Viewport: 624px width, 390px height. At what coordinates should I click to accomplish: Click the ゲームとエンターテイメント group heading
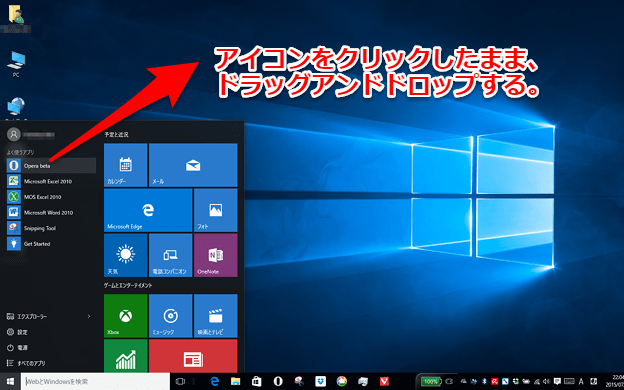[x=128, y=285]
